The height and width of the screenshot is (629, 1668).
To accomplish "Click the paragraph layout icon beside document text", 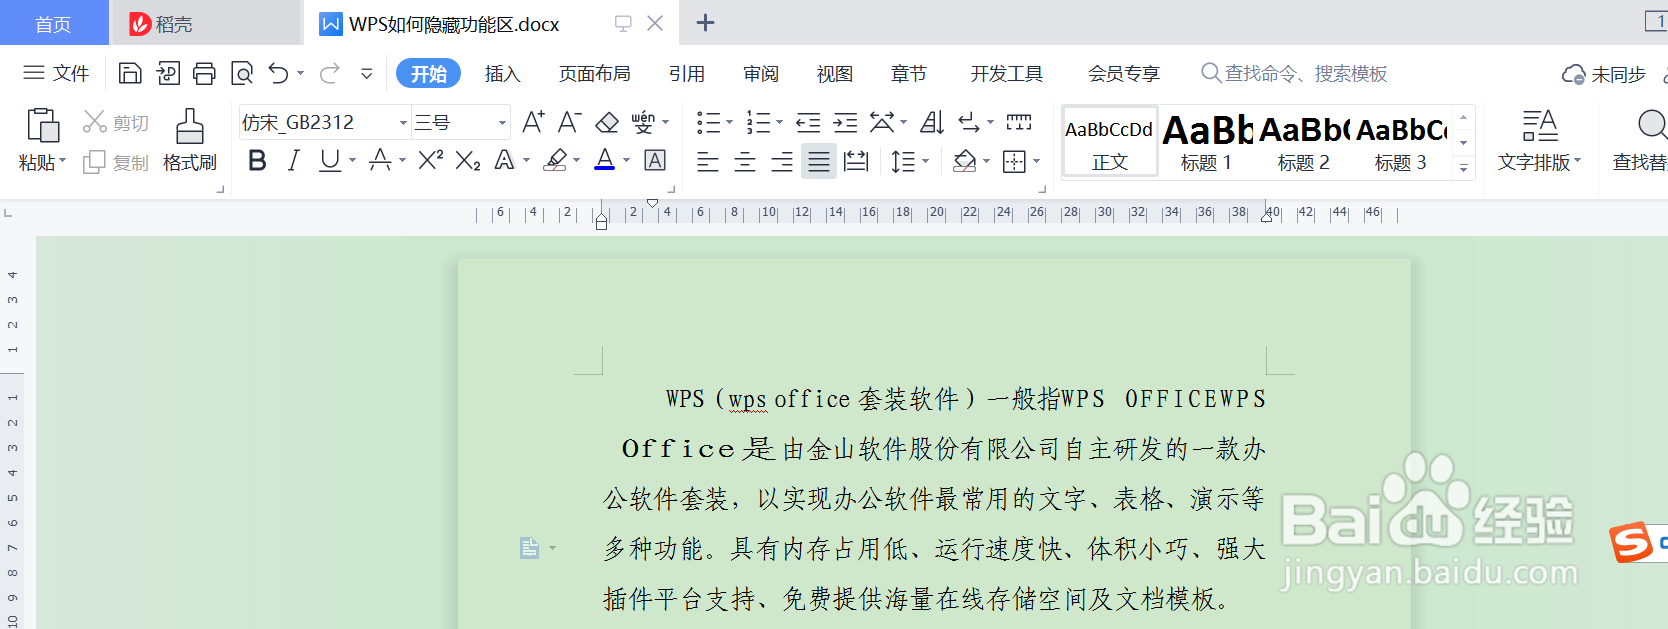I will 530,548.
